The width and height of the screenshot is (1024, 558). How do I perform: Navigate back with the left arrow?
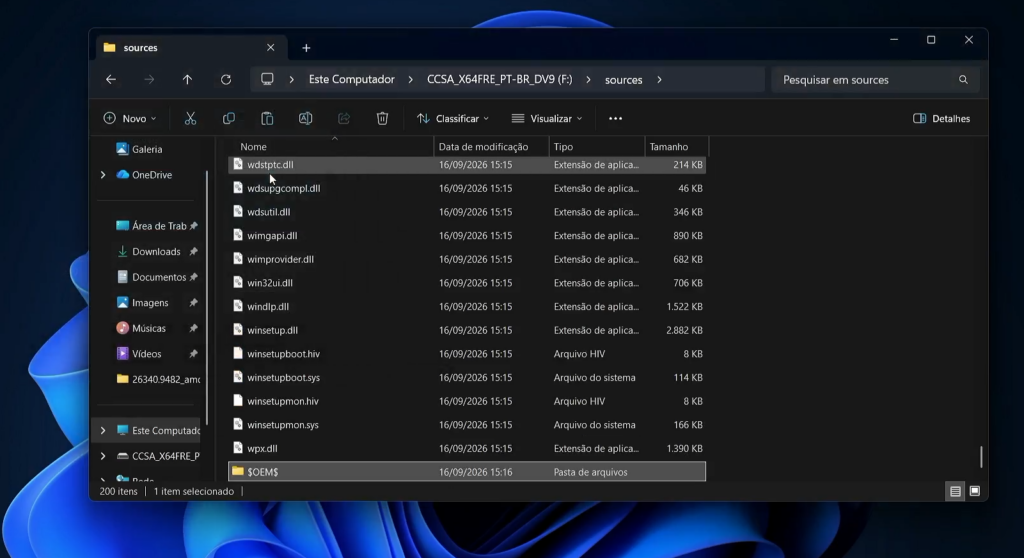[x=111, y=80]
